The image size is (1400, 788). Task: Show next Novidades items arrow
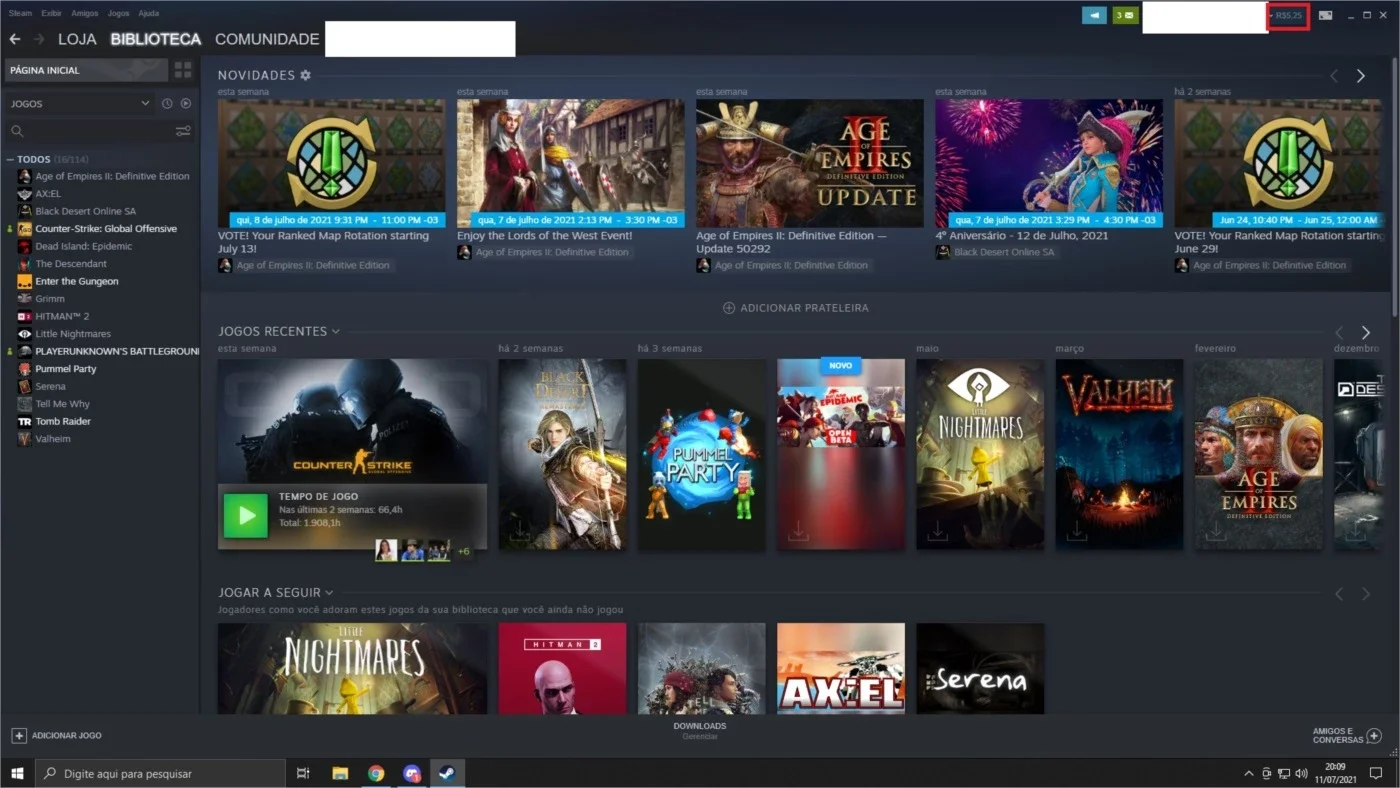(x=1360, y=76)
